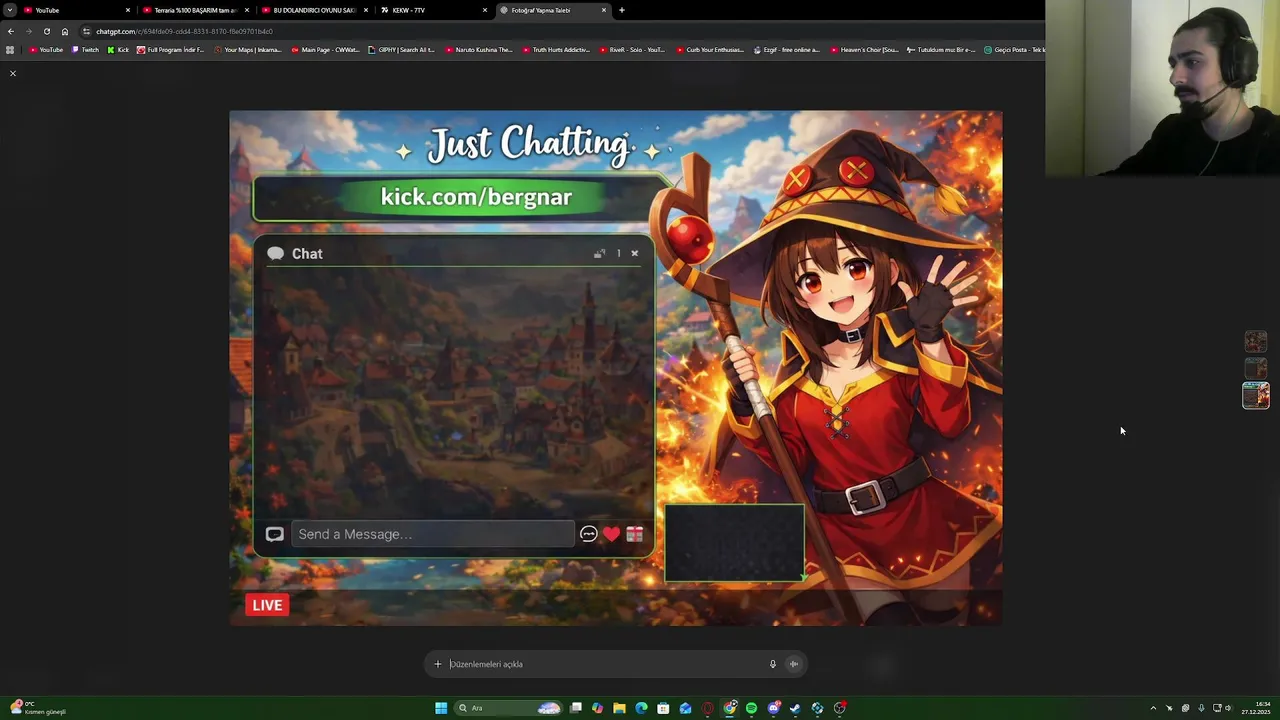This screenshot has height=720, width=1280.
Task: Open the Main Page - CWWat bookmark
Action: pos(325,50)
